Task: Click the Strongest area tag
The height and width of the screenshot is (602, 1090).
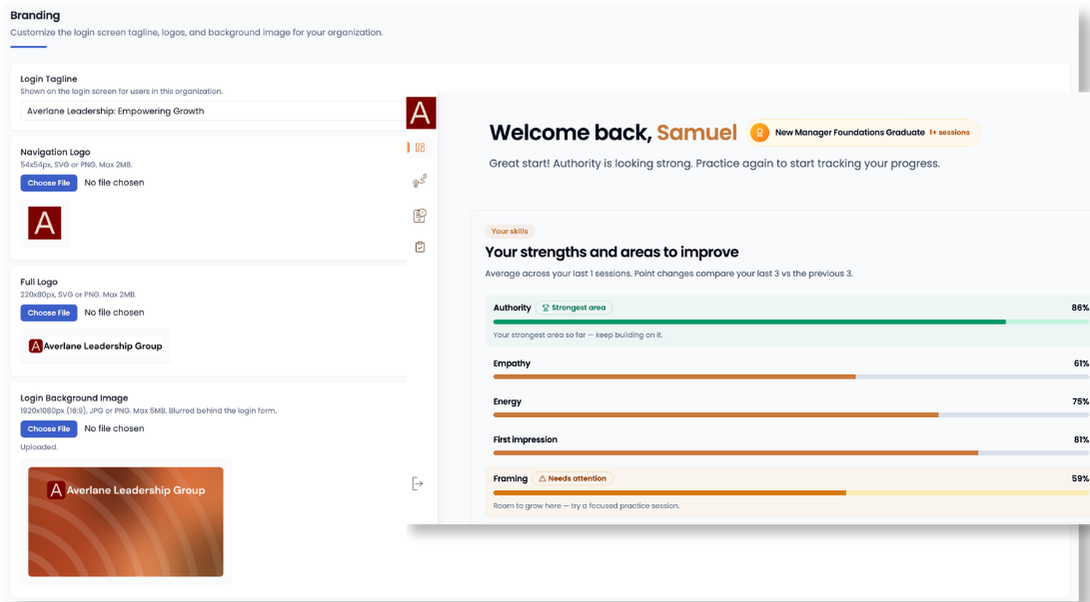Action: [x=574, y=307]
